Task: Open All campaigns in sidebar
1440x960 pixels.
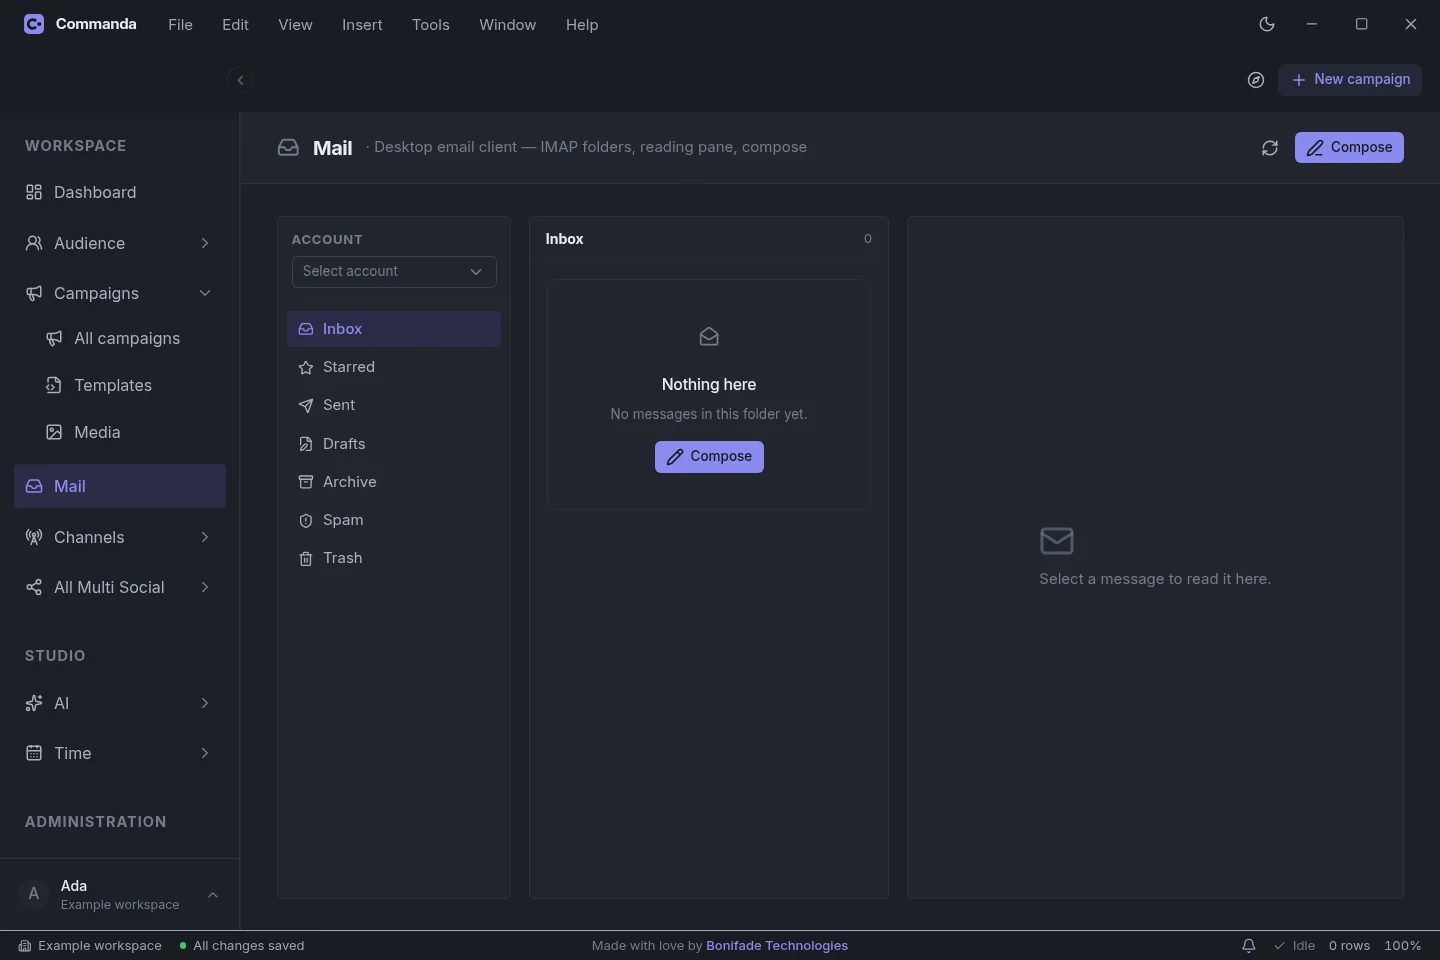Action: 130,338
